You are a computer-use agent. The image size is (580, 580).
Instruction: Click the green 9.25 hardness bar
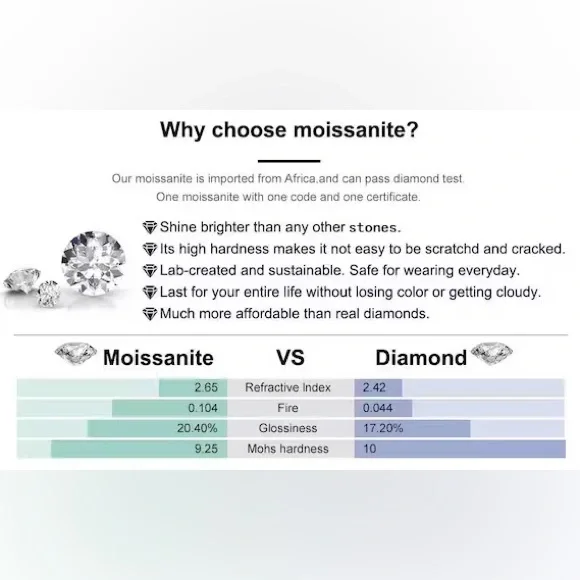[x=139, y=449]
